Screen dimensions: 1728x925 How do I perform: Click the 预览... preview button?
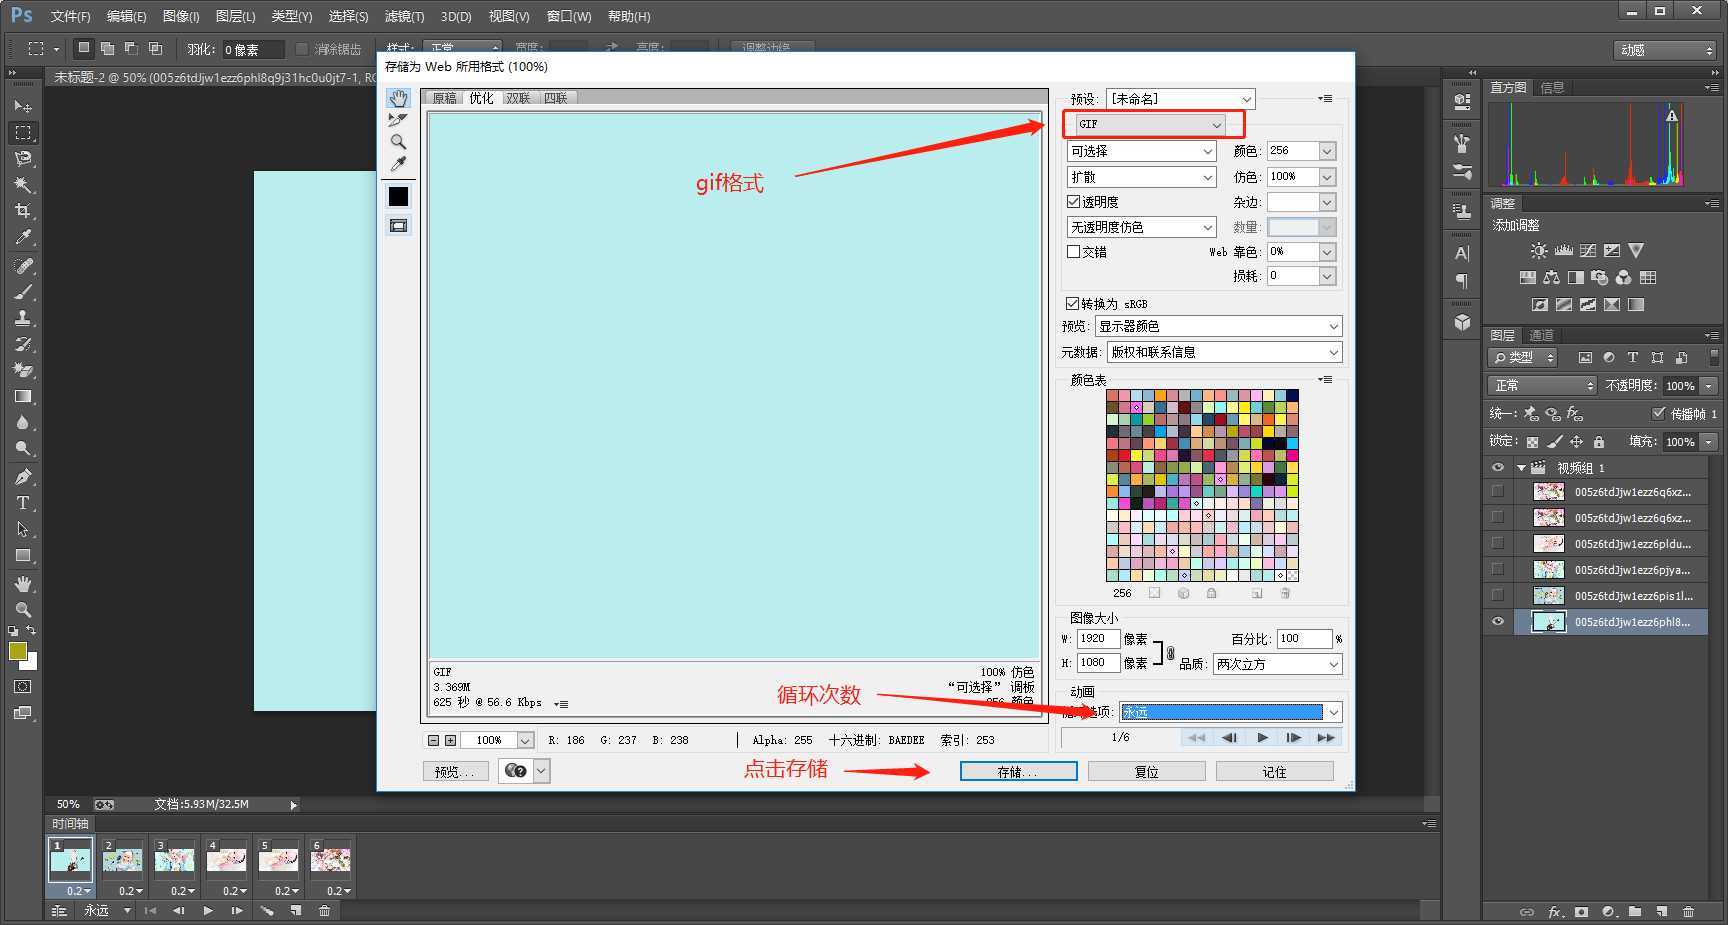(455, 771)
